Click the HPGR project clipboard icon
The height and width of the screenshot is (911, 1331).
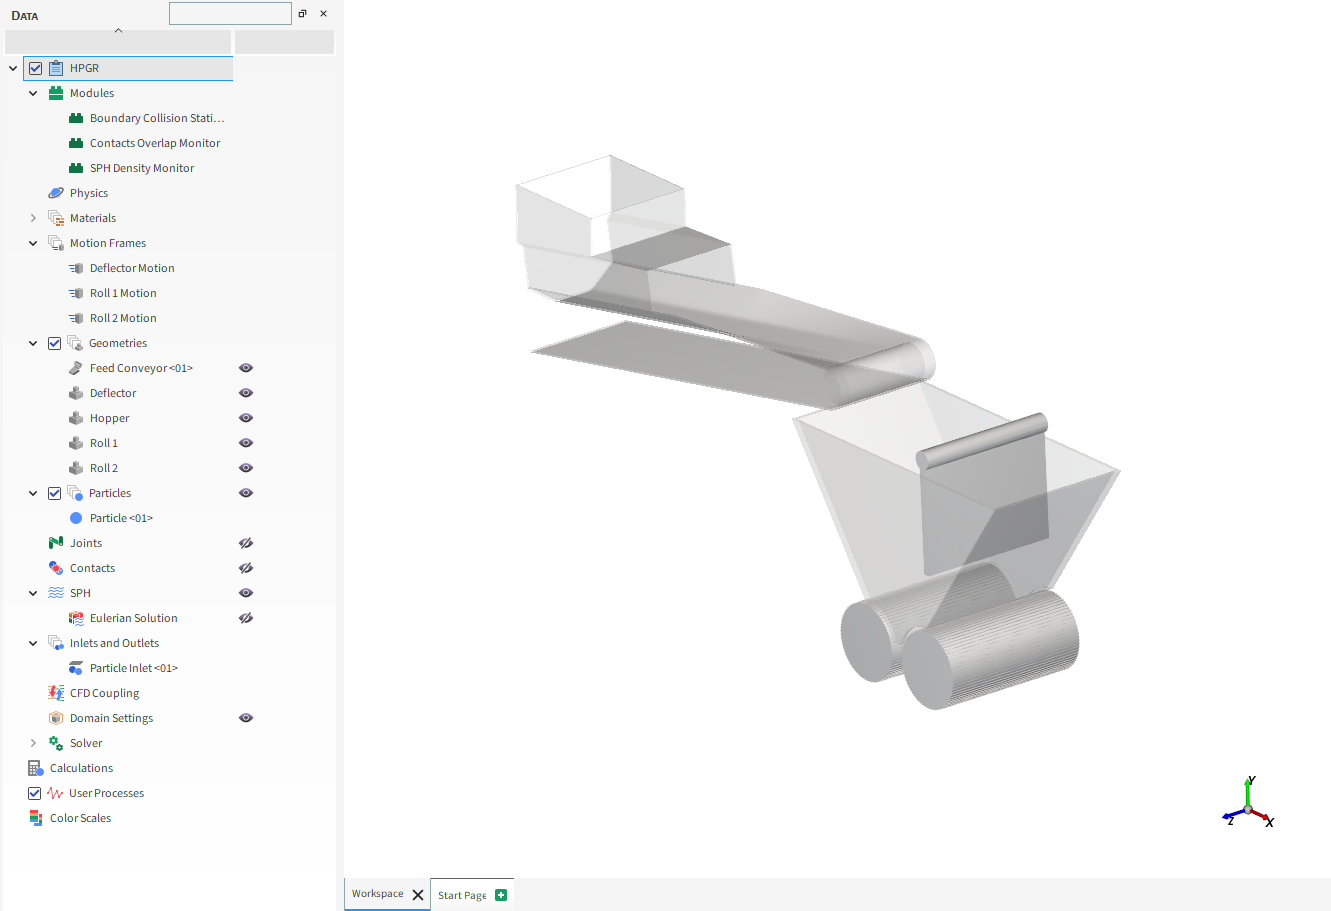point(56,68)
